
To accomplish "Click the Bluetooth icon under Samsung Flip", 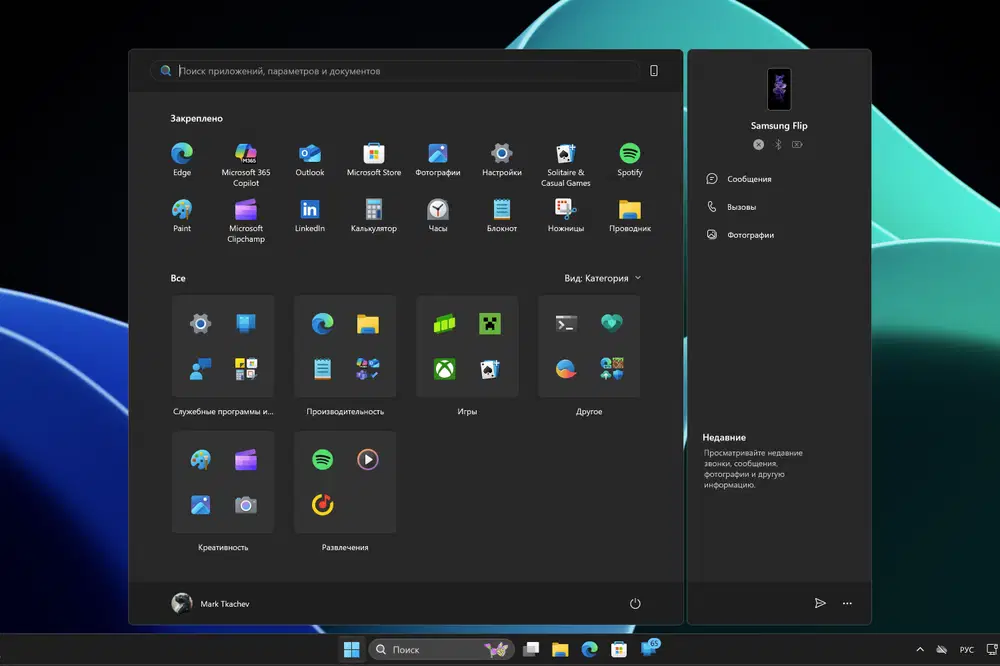I will point(778,144).
